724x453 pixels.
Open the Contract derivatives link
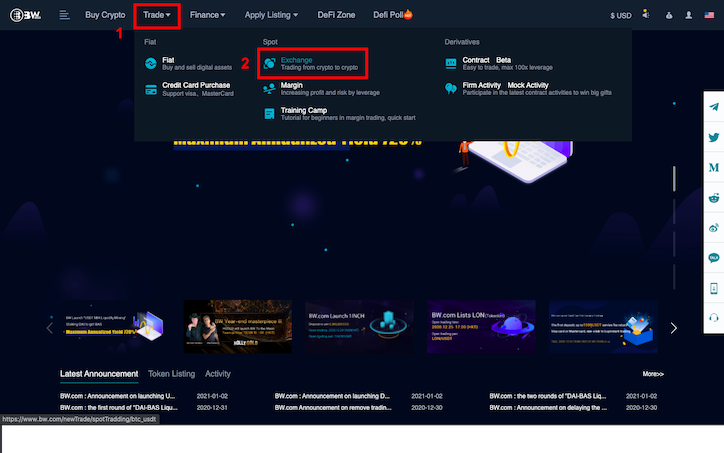tap(476, 60)
